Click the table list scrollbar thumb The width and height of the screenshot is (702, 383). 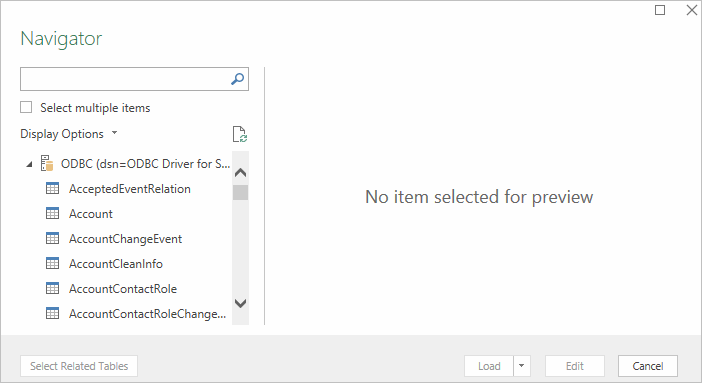[240, 193]
